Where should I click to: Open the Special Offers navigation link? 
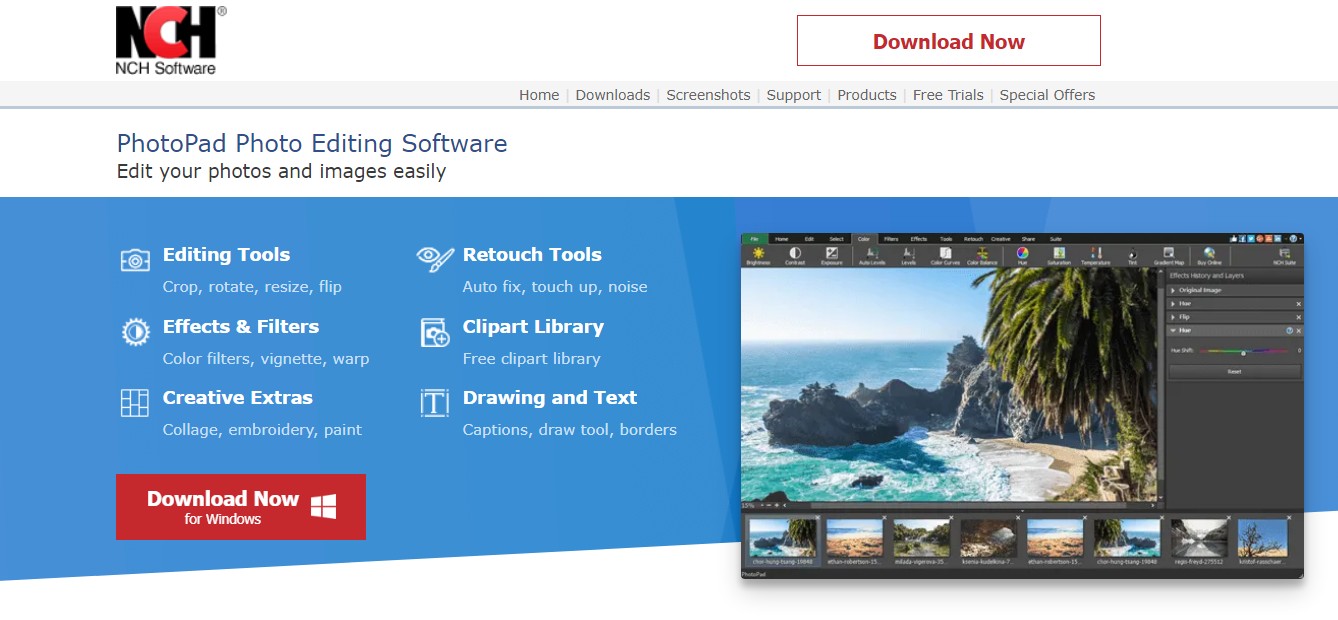[x=1047, y=95]
